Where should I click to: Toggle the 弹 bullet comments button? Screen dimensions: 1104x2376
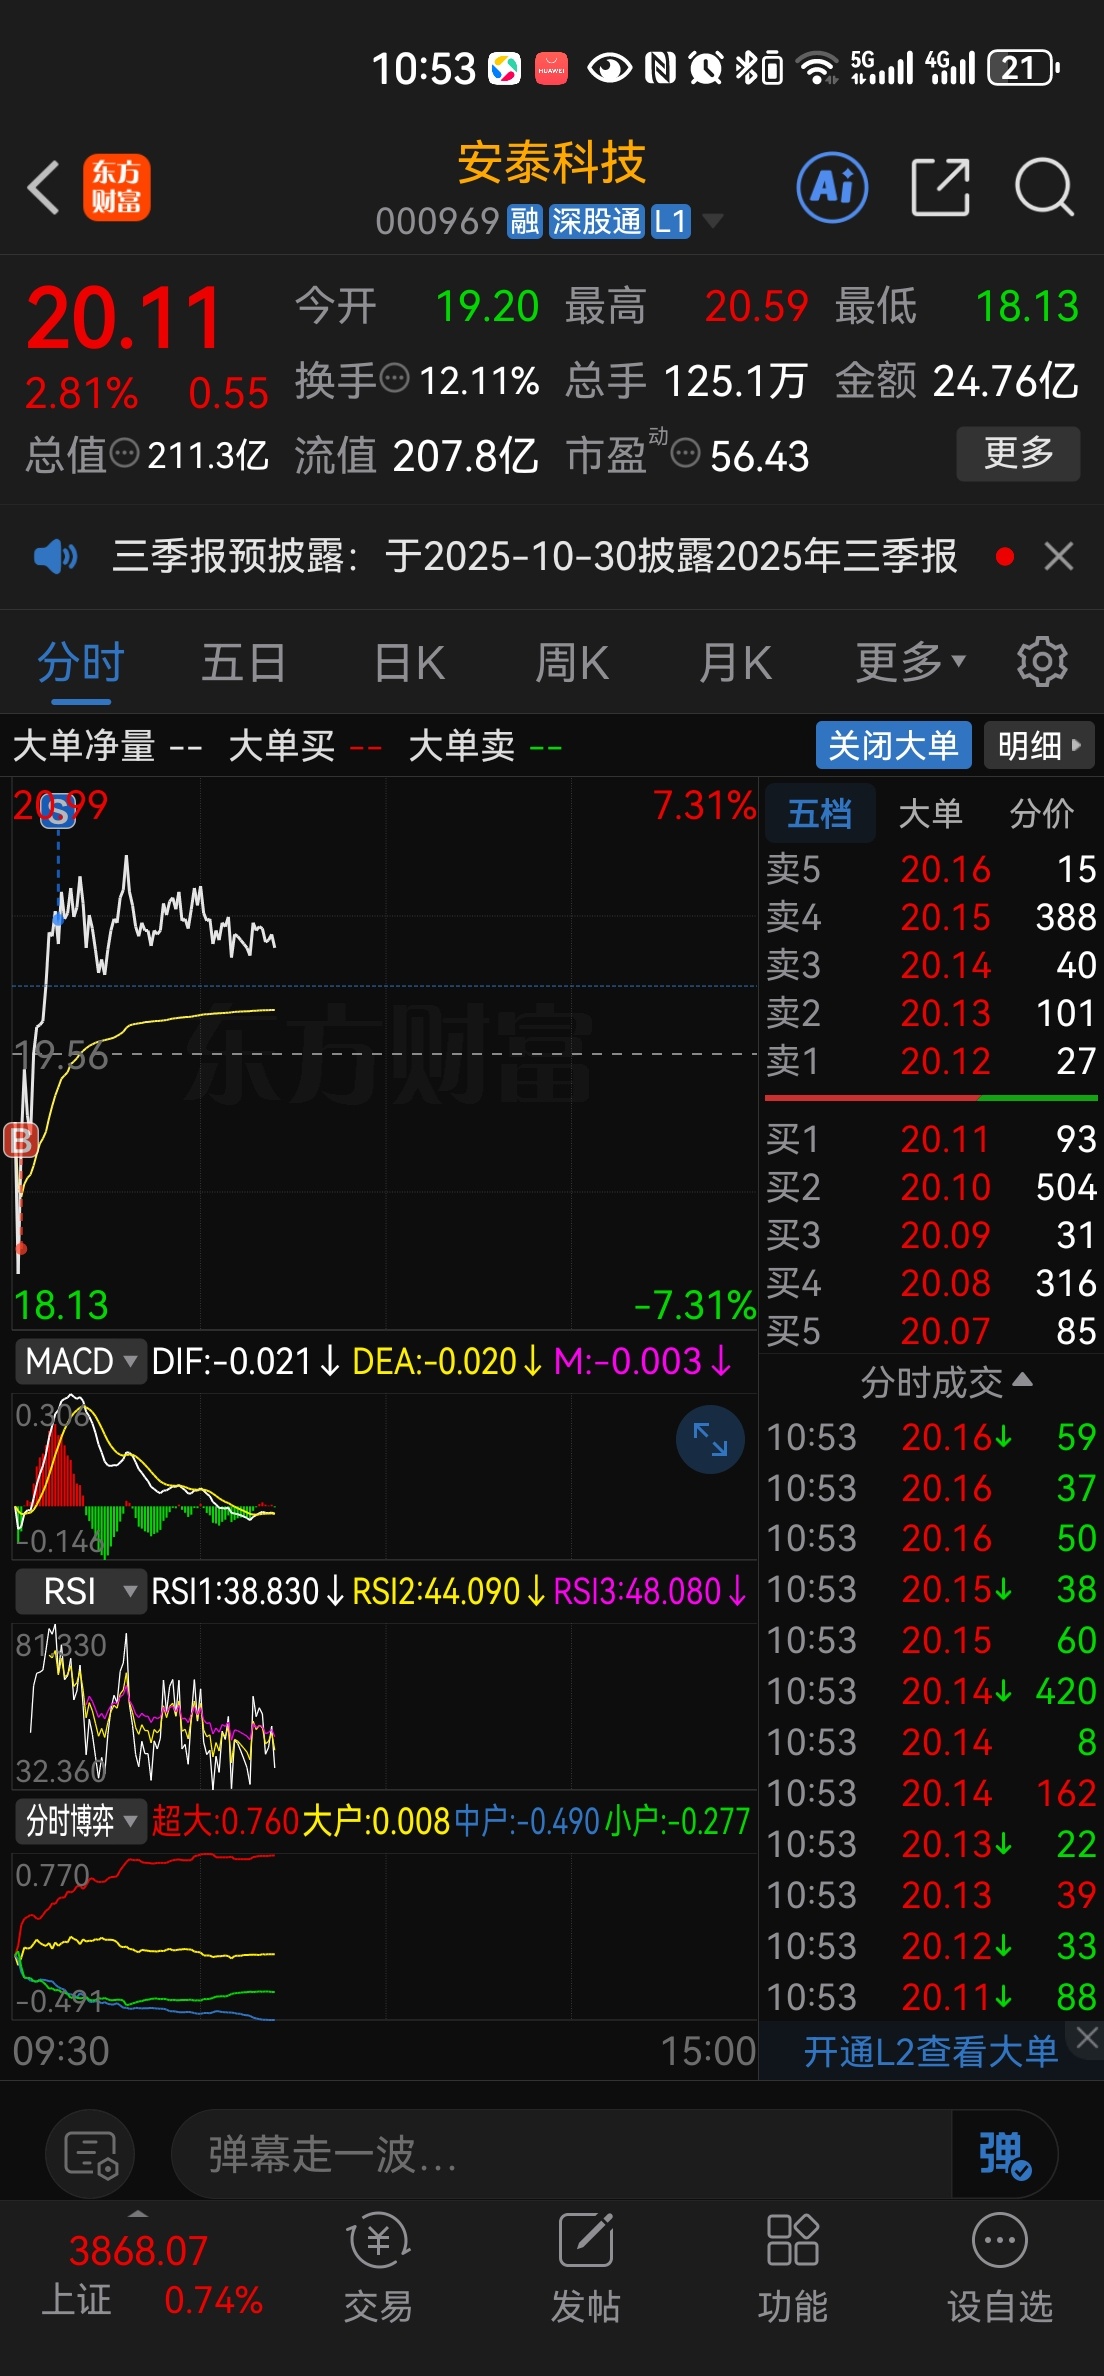point(1003,2154)
